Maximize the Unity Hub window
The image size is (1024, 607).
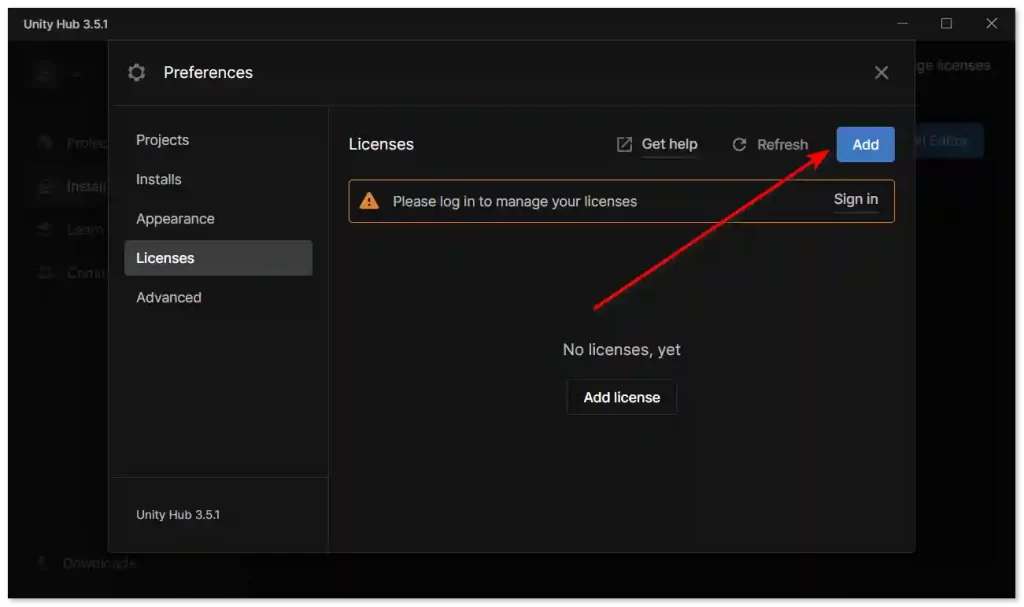(946, 24)
